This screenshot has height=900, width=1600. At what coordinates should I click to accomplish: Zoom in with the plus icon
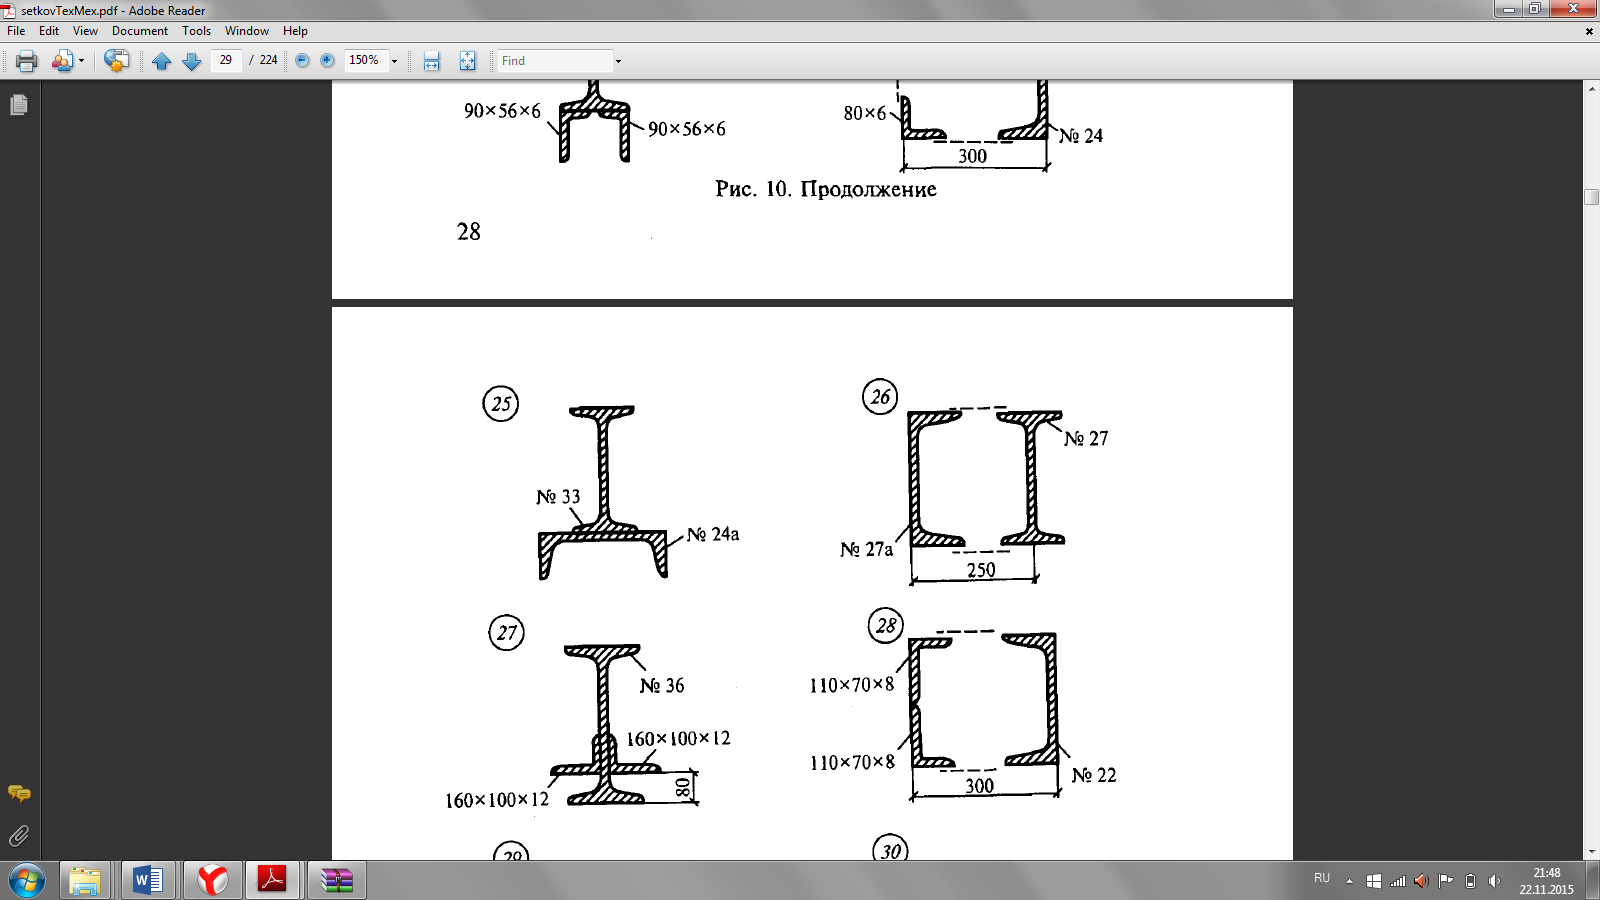pos(327,61)
